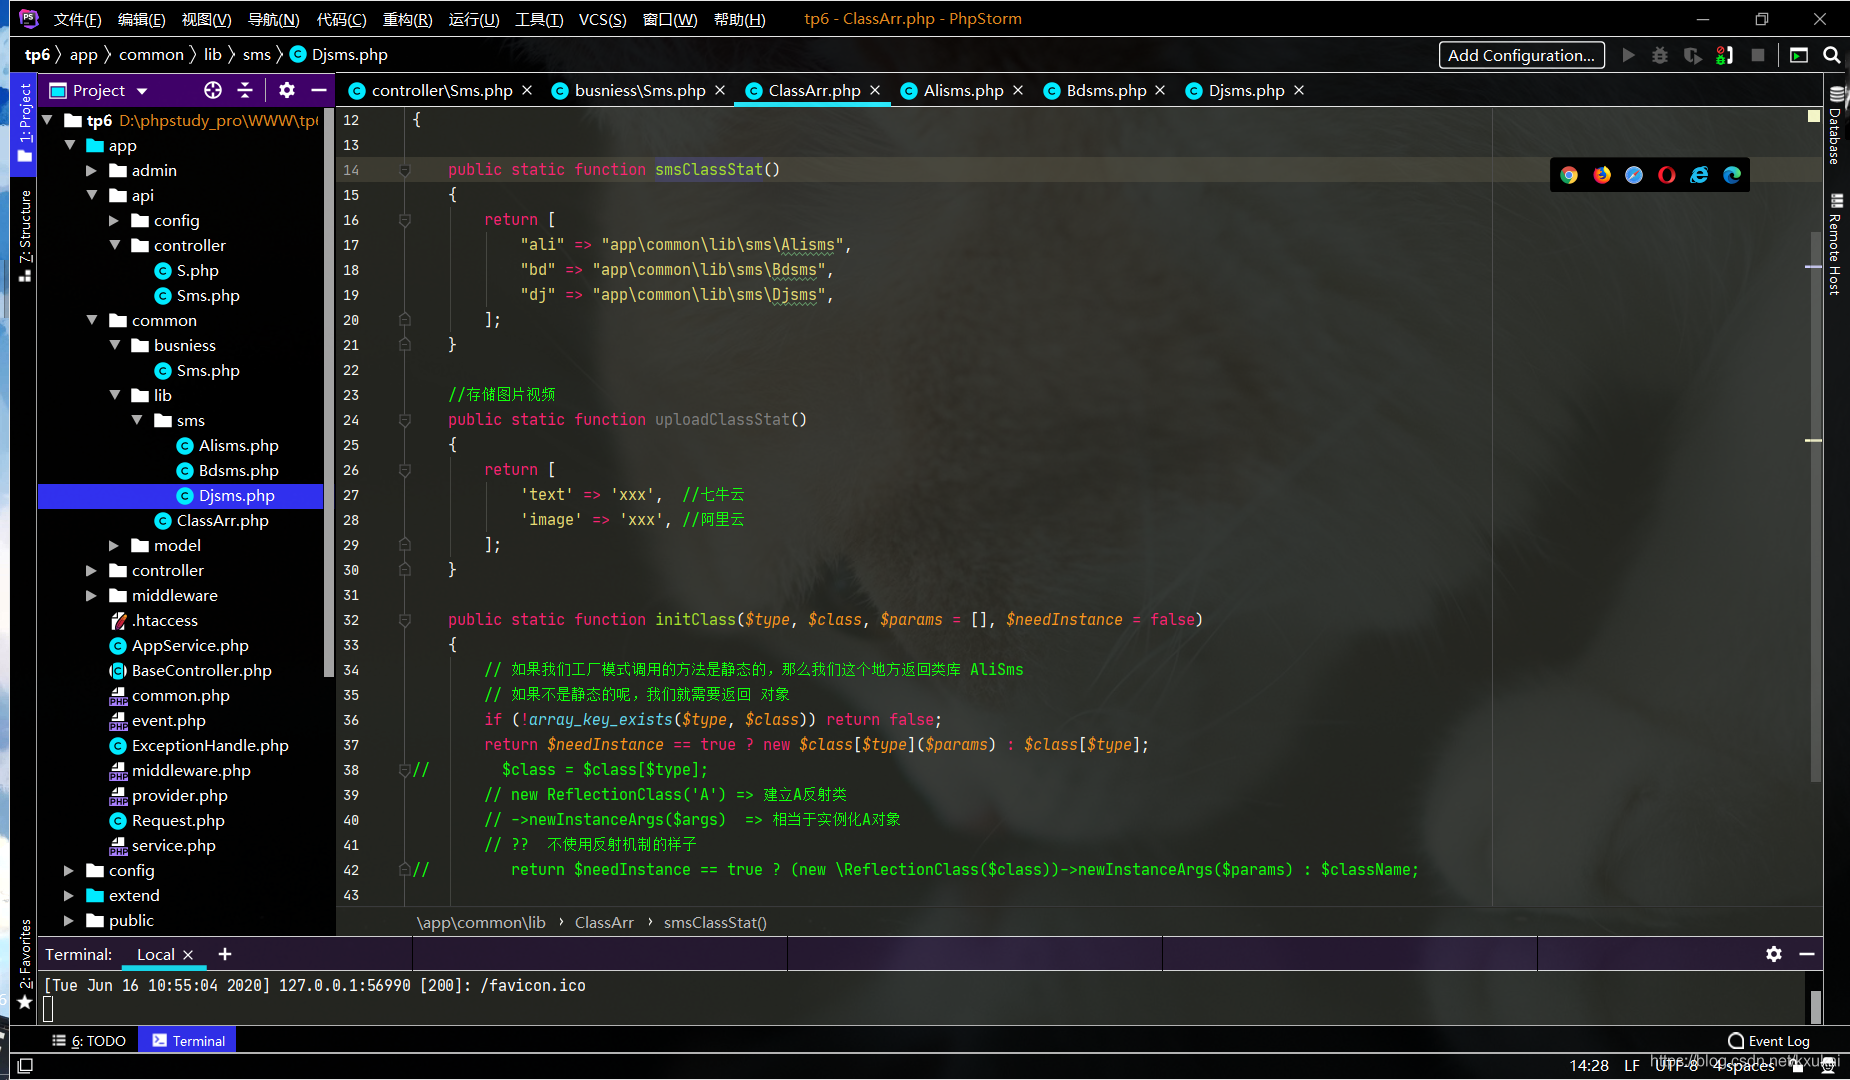Click Add Configuration button

1522,55
